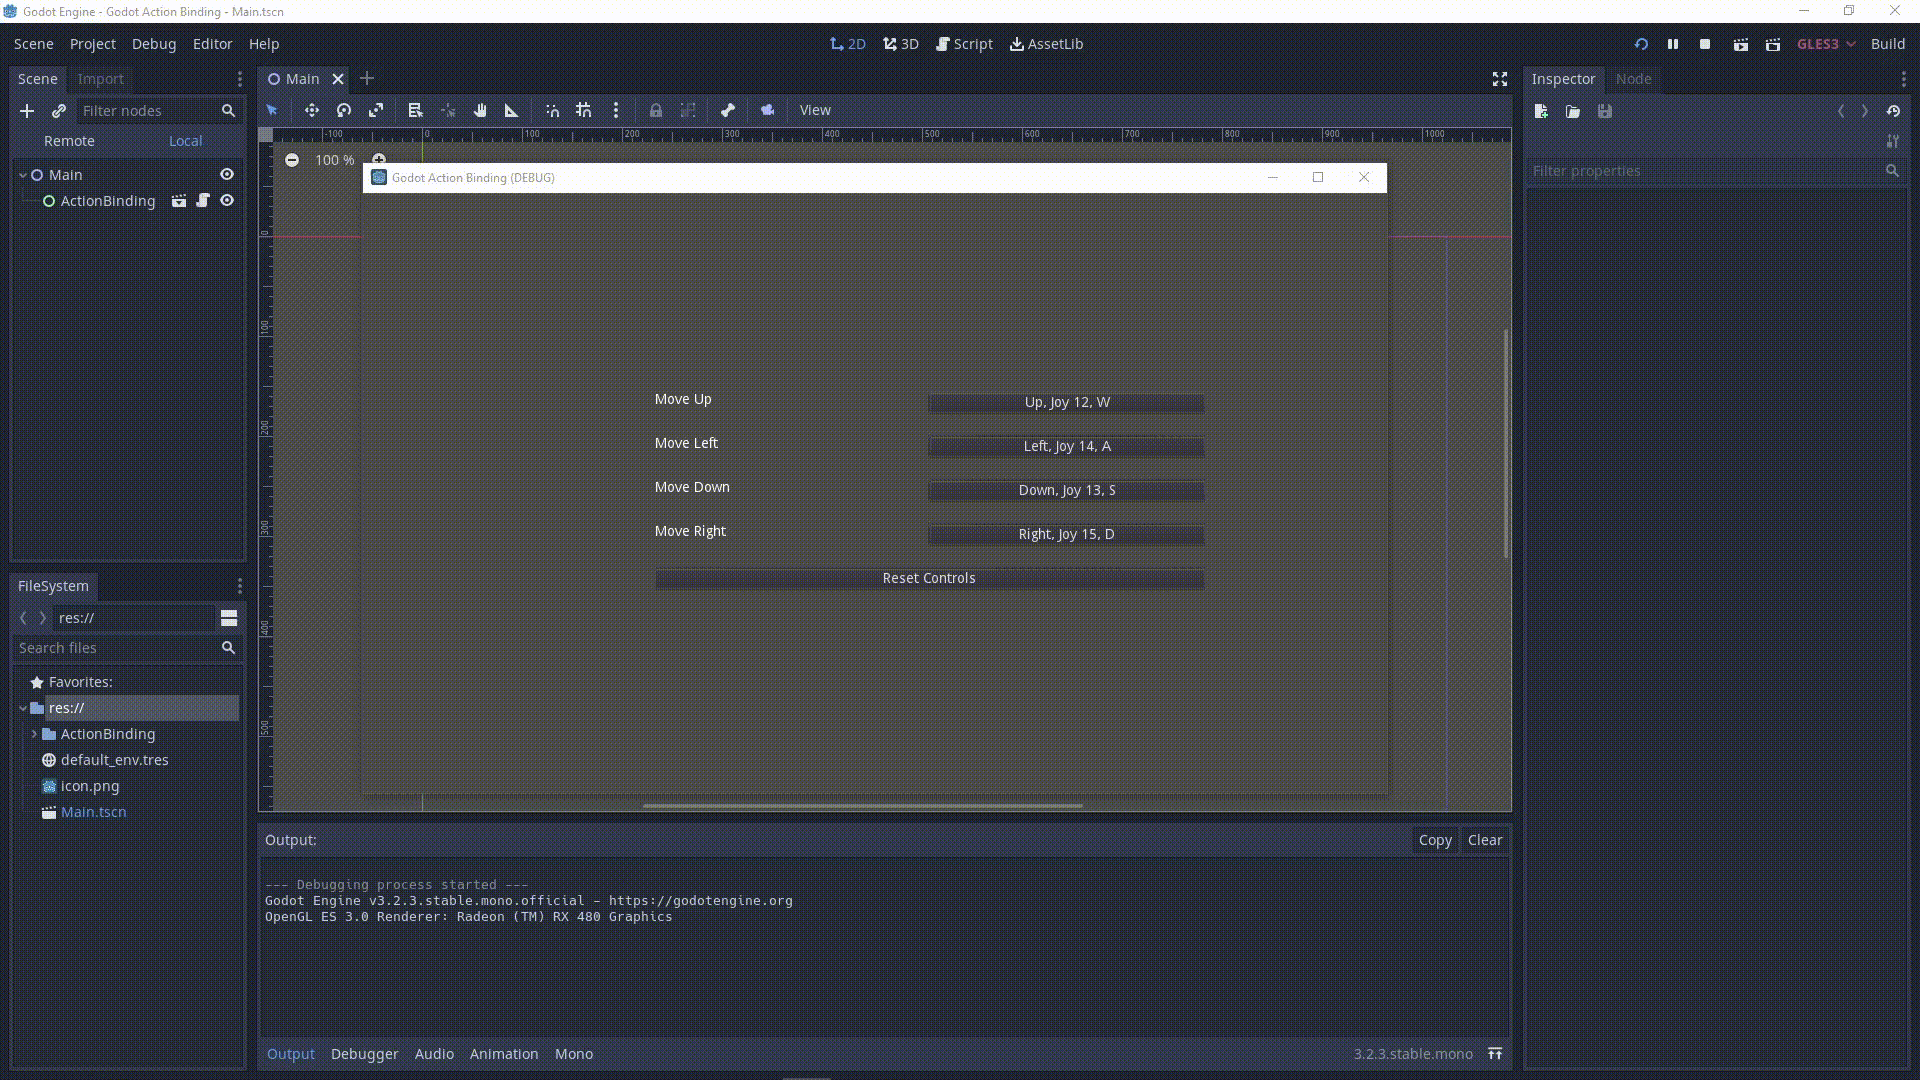Collapse the res:// root folder

(23, 708)
